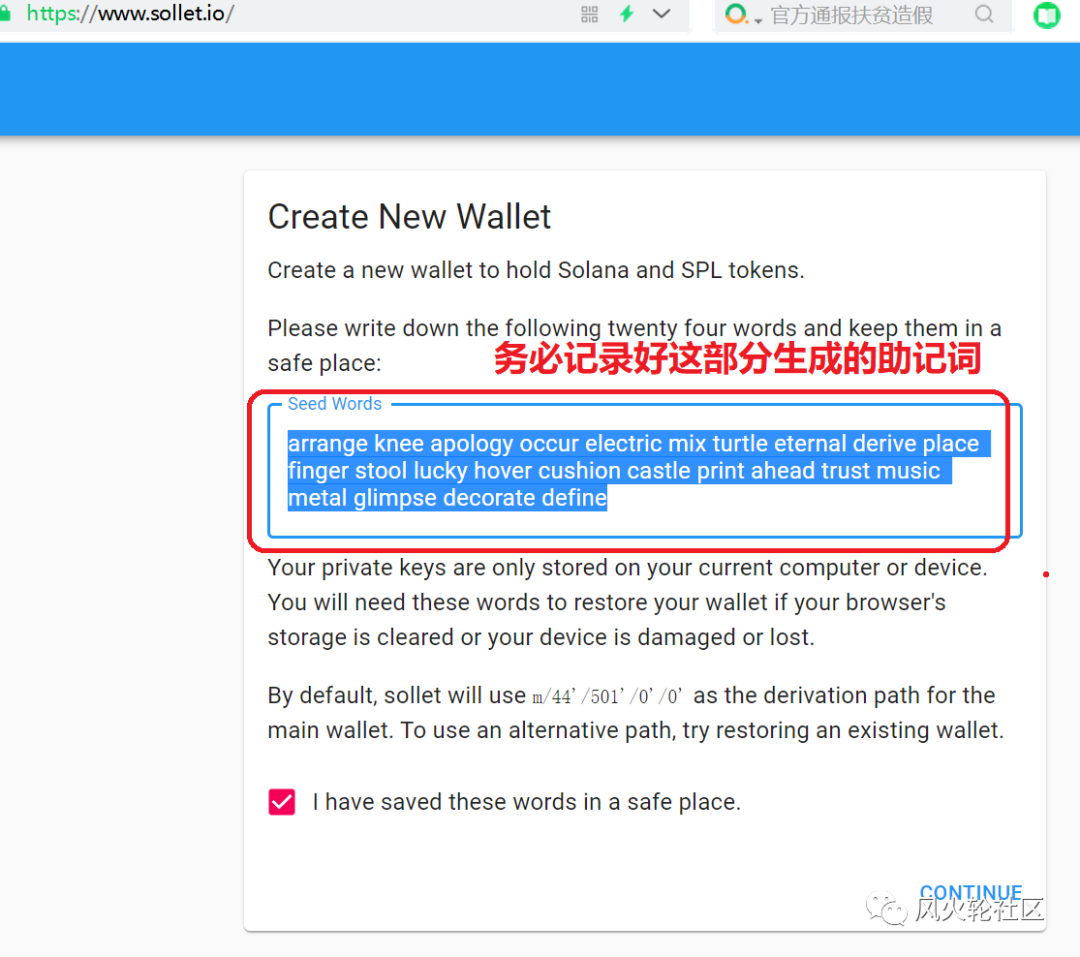Expand the address bar chevron dropdown
This screenshot has height=957, width=1080.
[x=661, y=14]
